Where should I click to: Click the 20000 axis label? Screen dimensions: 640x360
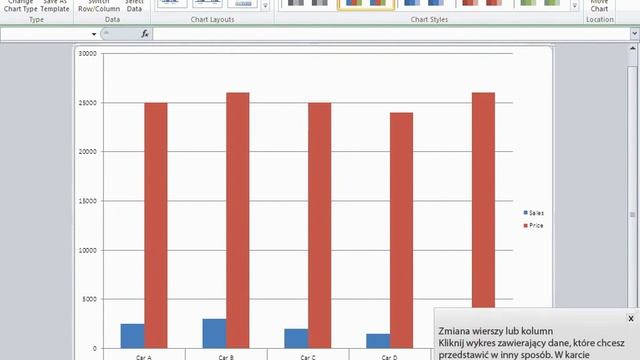(88, 151)
